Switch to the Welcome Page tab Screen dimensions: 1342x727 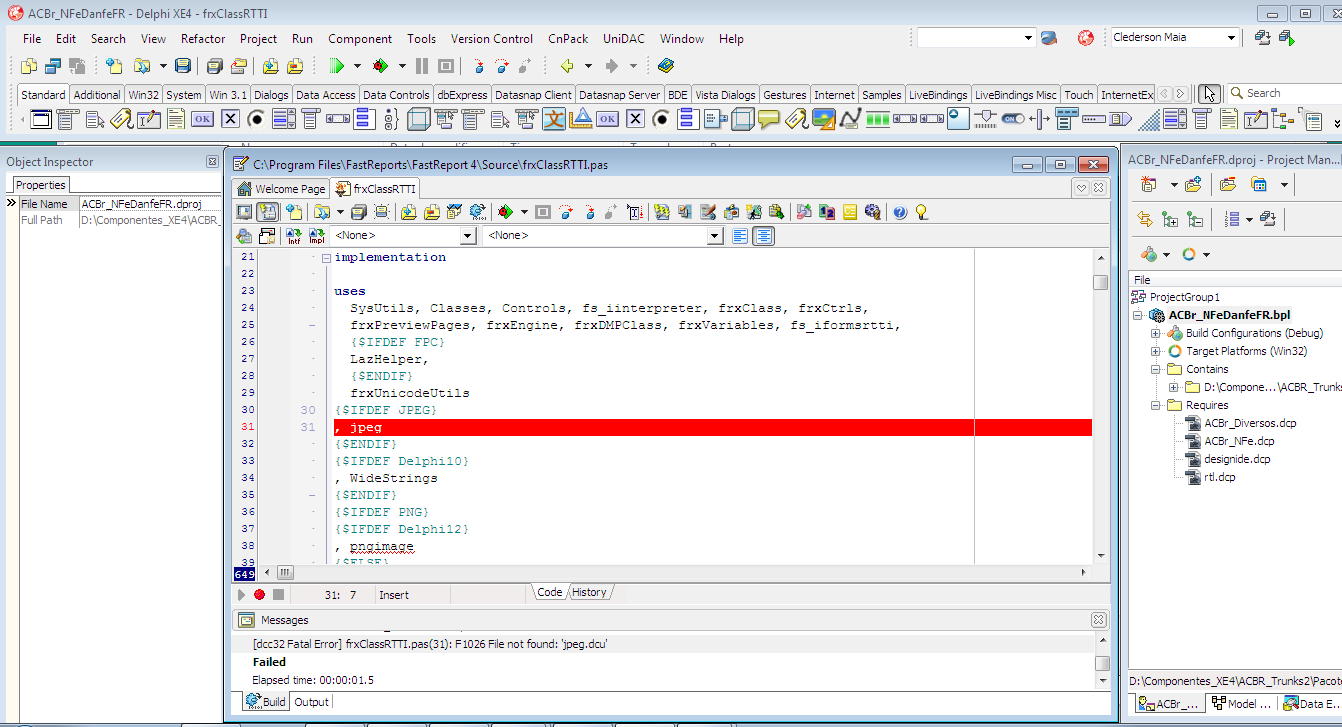pos(281,189)
